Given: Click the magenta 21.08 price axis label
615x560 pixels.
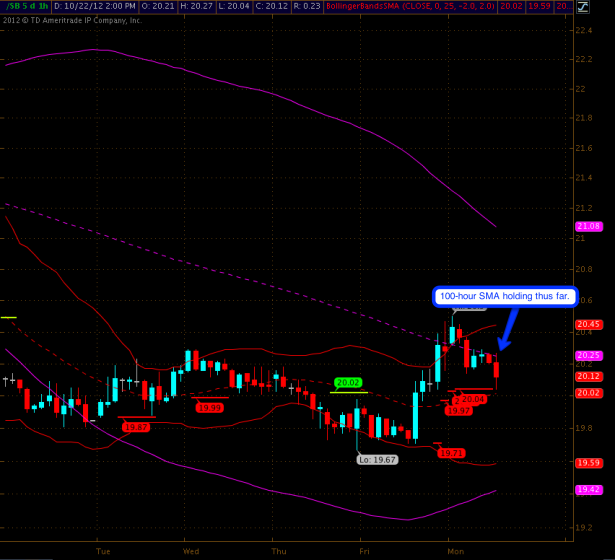Looking at the screenshot, I should pyautogui.click(x=588, y=227).
